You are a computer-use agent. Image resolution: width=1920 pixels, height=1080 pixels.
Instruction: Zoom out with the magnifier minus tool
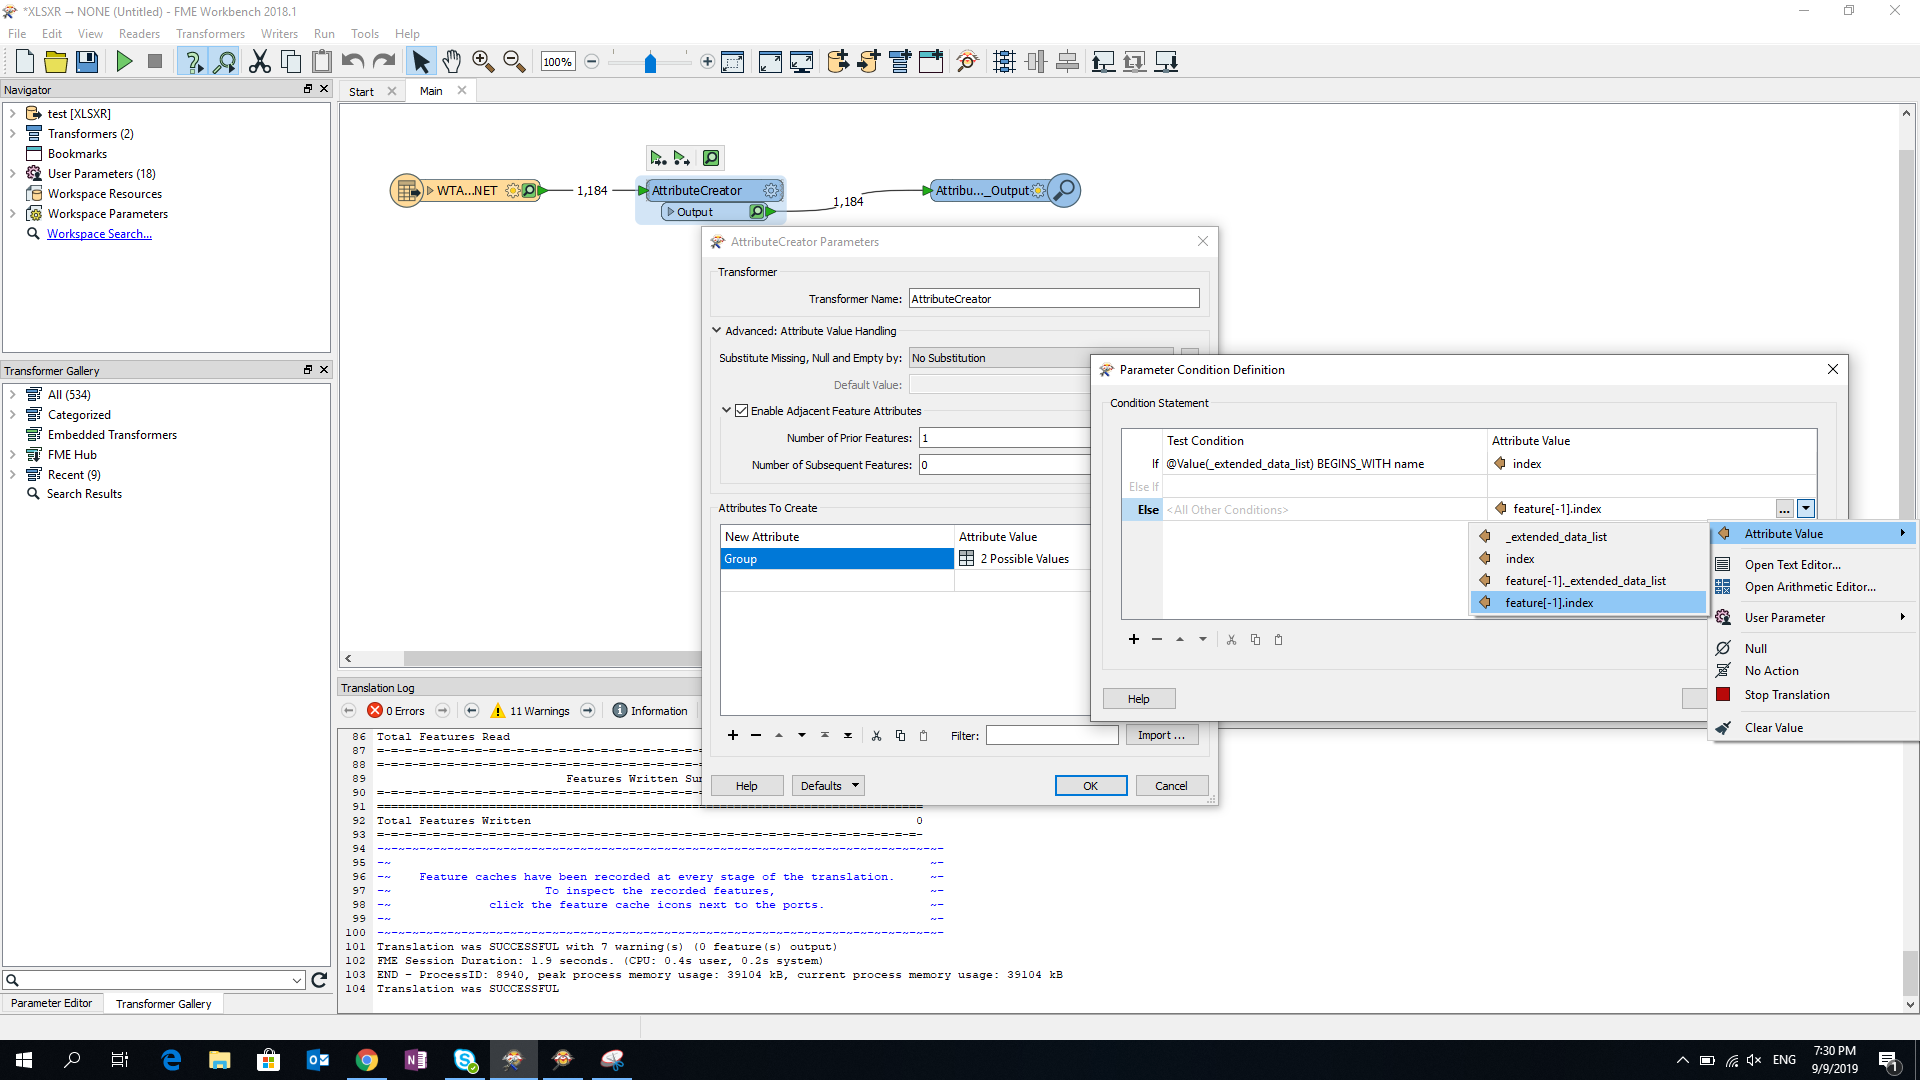(x=514, y=62)
